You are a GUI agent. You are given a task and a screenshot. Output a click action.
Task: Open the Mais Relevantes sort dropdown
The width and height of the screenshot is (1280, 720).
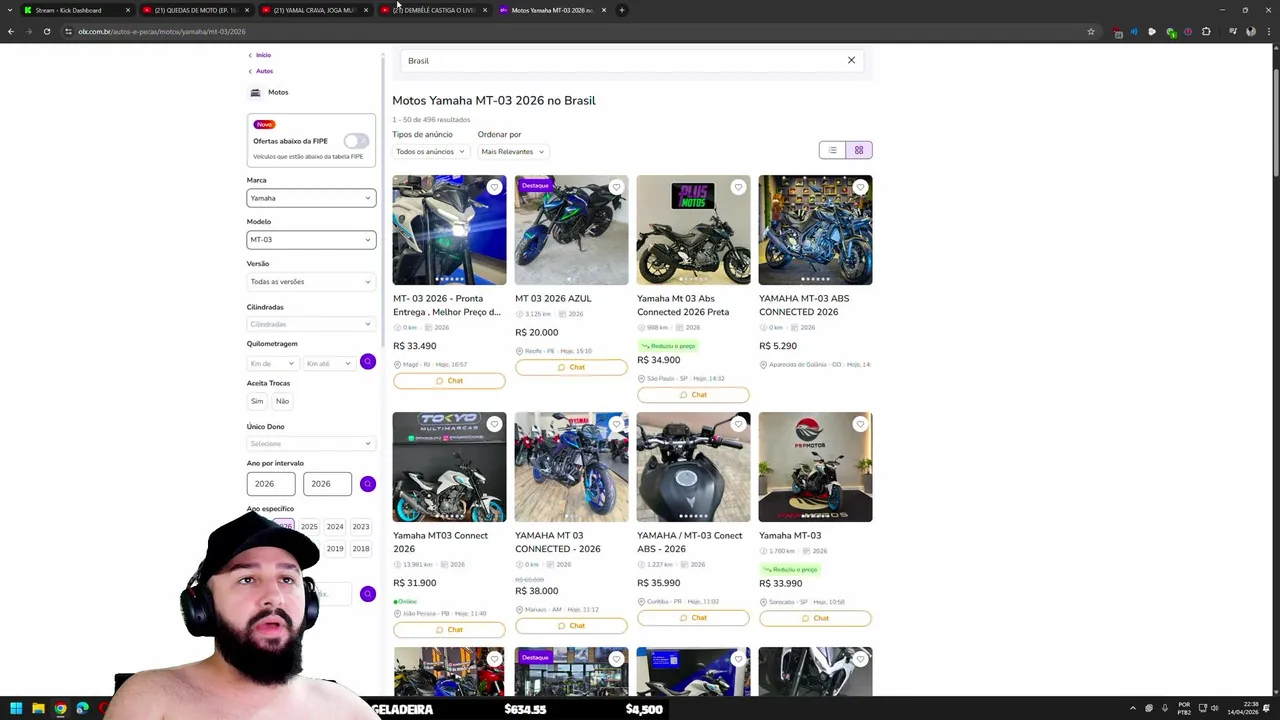[x=512, y=152]
